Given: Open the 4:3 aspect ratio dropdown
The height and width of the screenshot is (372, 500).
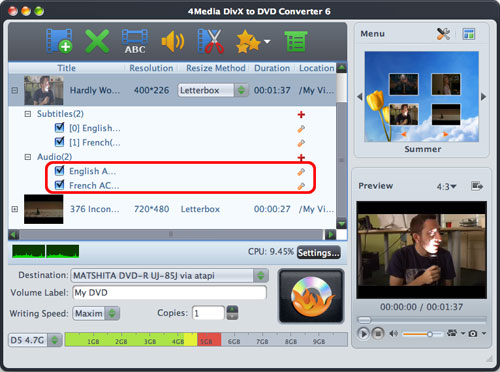Looking at the screenshot, I should point(447,186).
